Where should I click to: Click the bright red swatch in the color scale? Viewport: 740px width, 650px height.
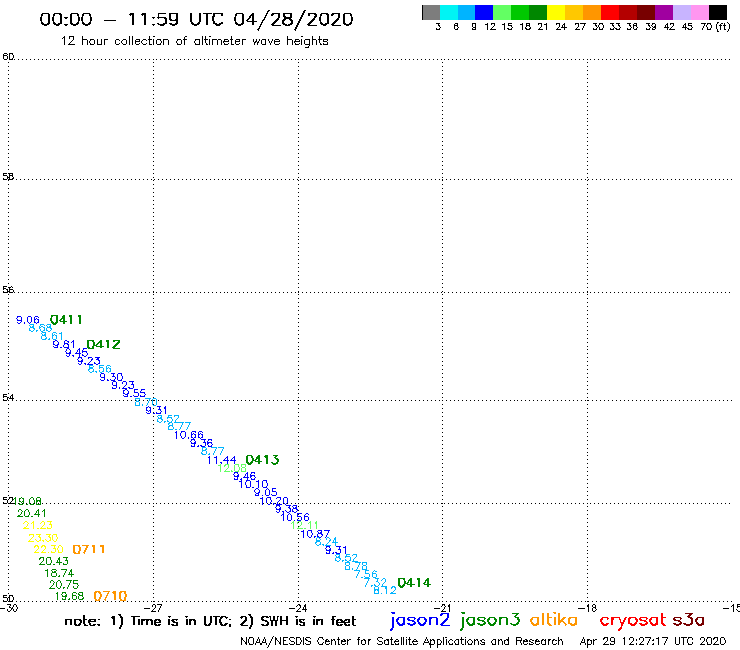pyautogui.click(x=610, y=12)
